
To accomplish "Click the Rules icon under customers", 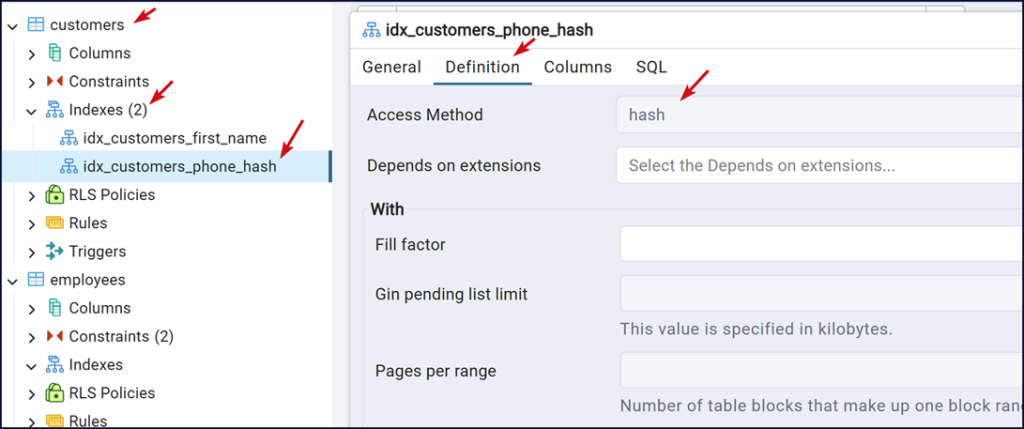I will tap(55, 223).
